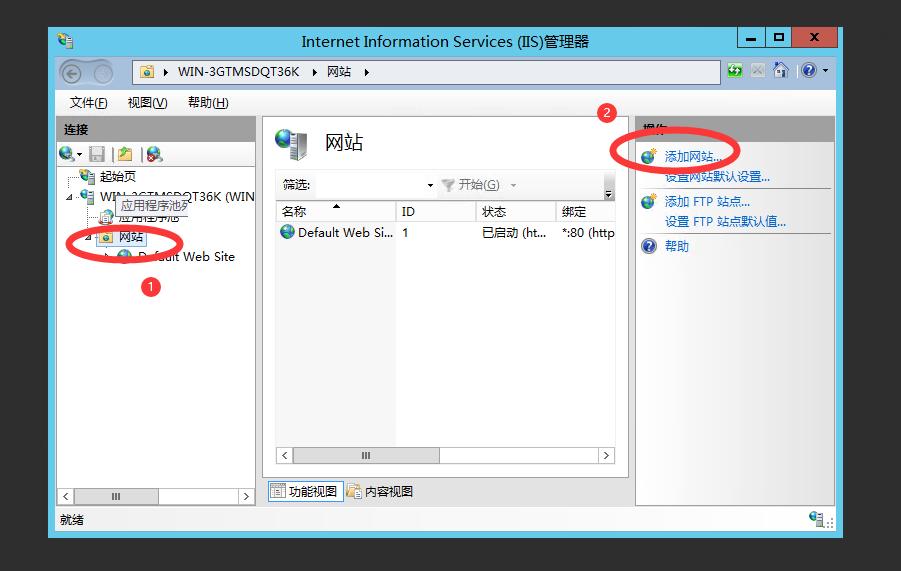Sort by 名称 column header

coord(336,212)
